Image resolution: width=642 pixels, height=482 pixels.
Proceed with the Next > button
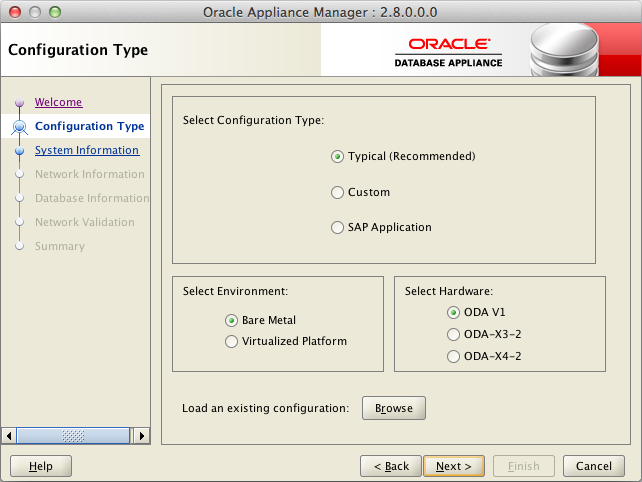(x=454, y=466)
